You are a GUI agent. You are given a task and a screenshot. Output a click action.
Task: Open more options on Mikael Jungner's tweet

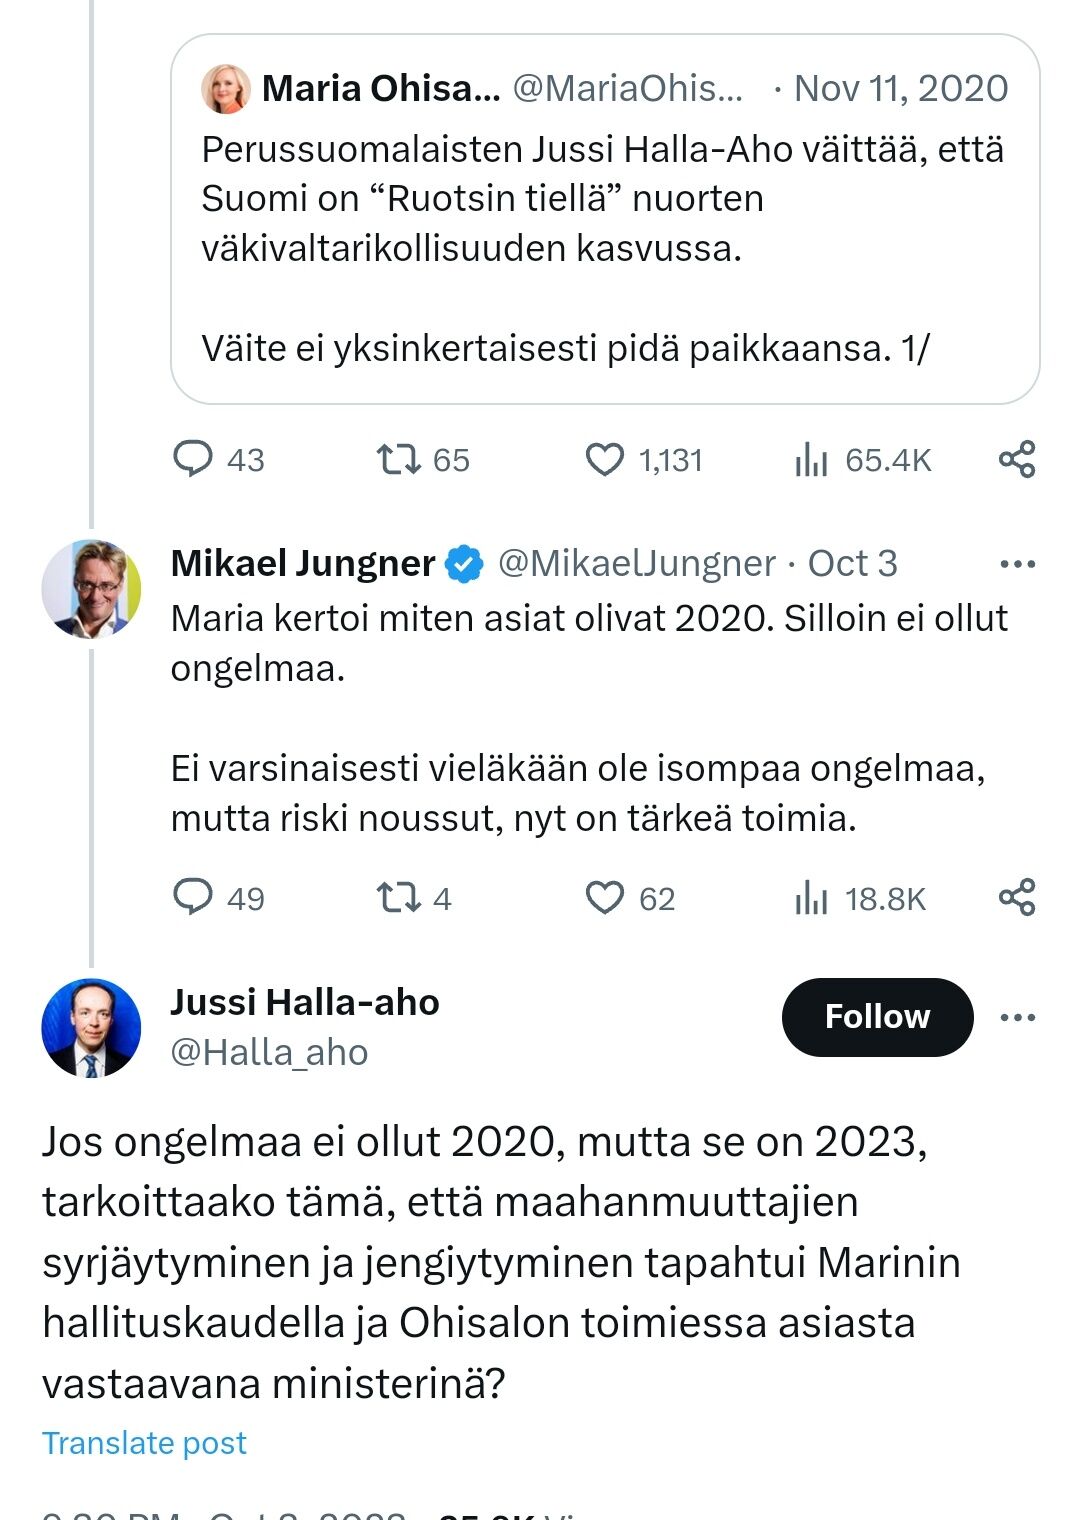(x=1017, y=564)
